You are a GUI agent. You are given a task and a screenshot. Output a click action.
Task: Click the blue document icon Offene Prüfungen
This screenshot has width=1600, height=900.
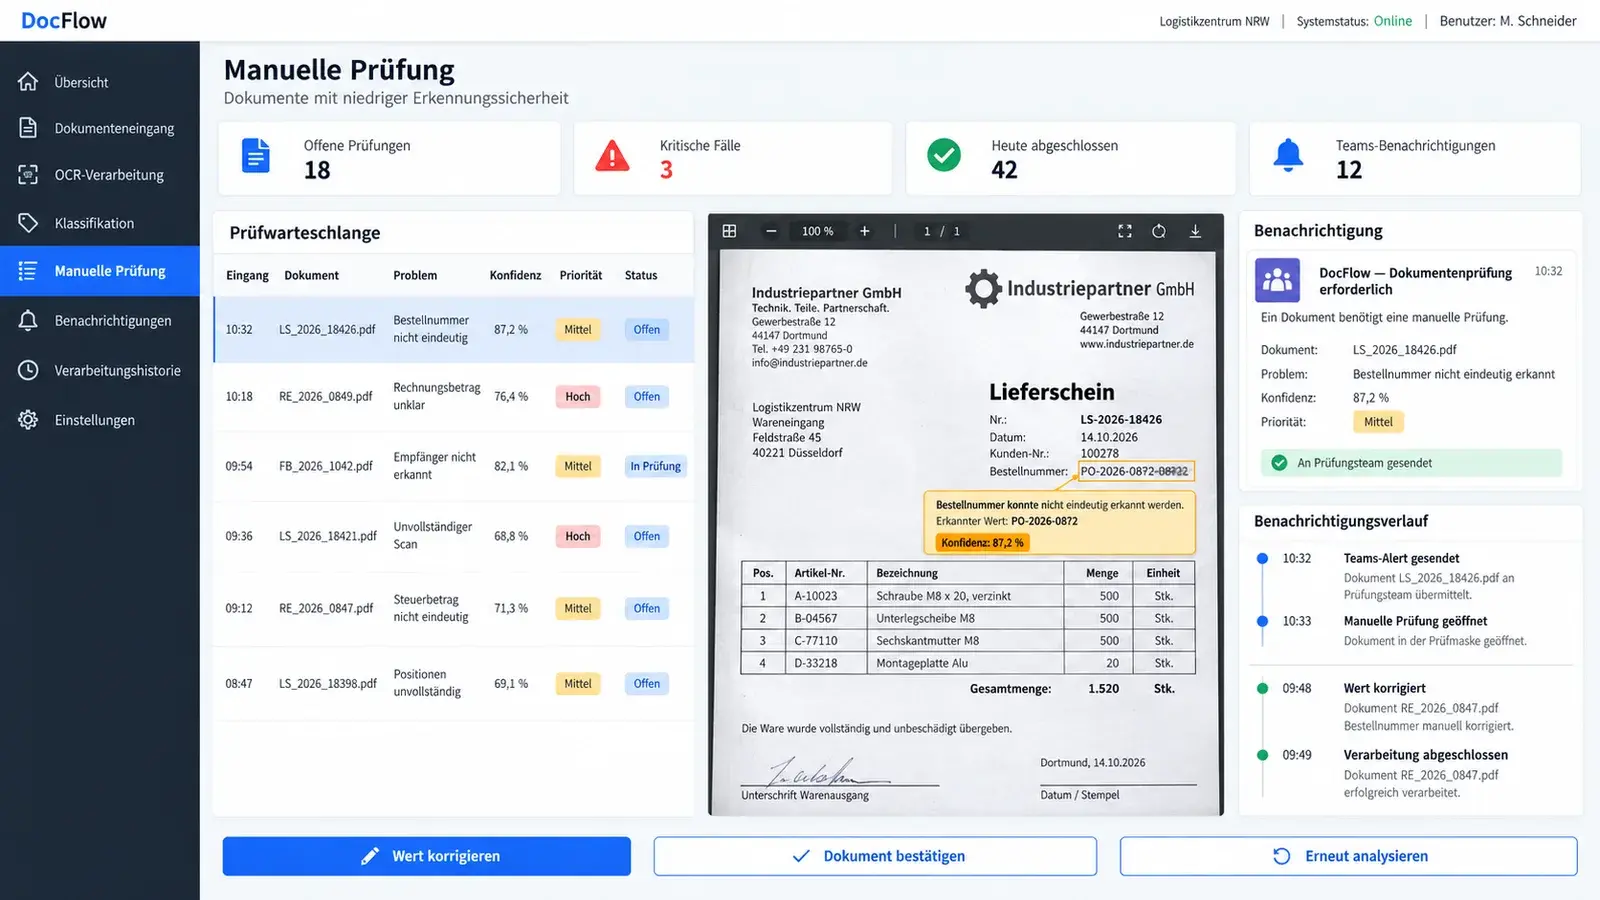(256, 156)
